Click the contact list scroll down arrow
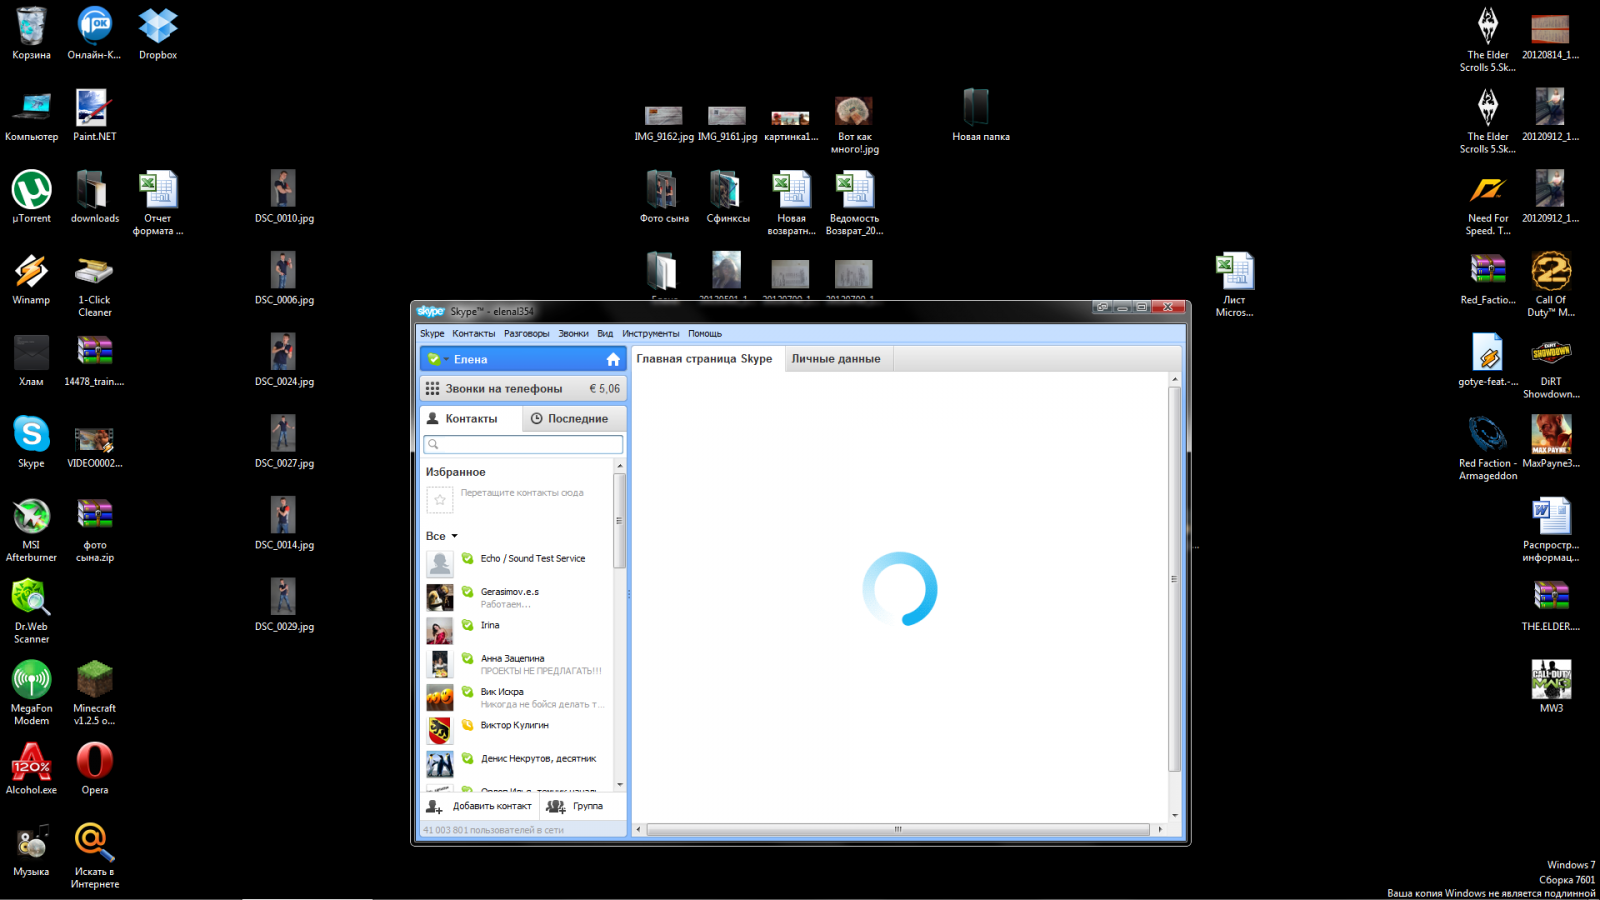1600x900 pixels. (620, 785)
